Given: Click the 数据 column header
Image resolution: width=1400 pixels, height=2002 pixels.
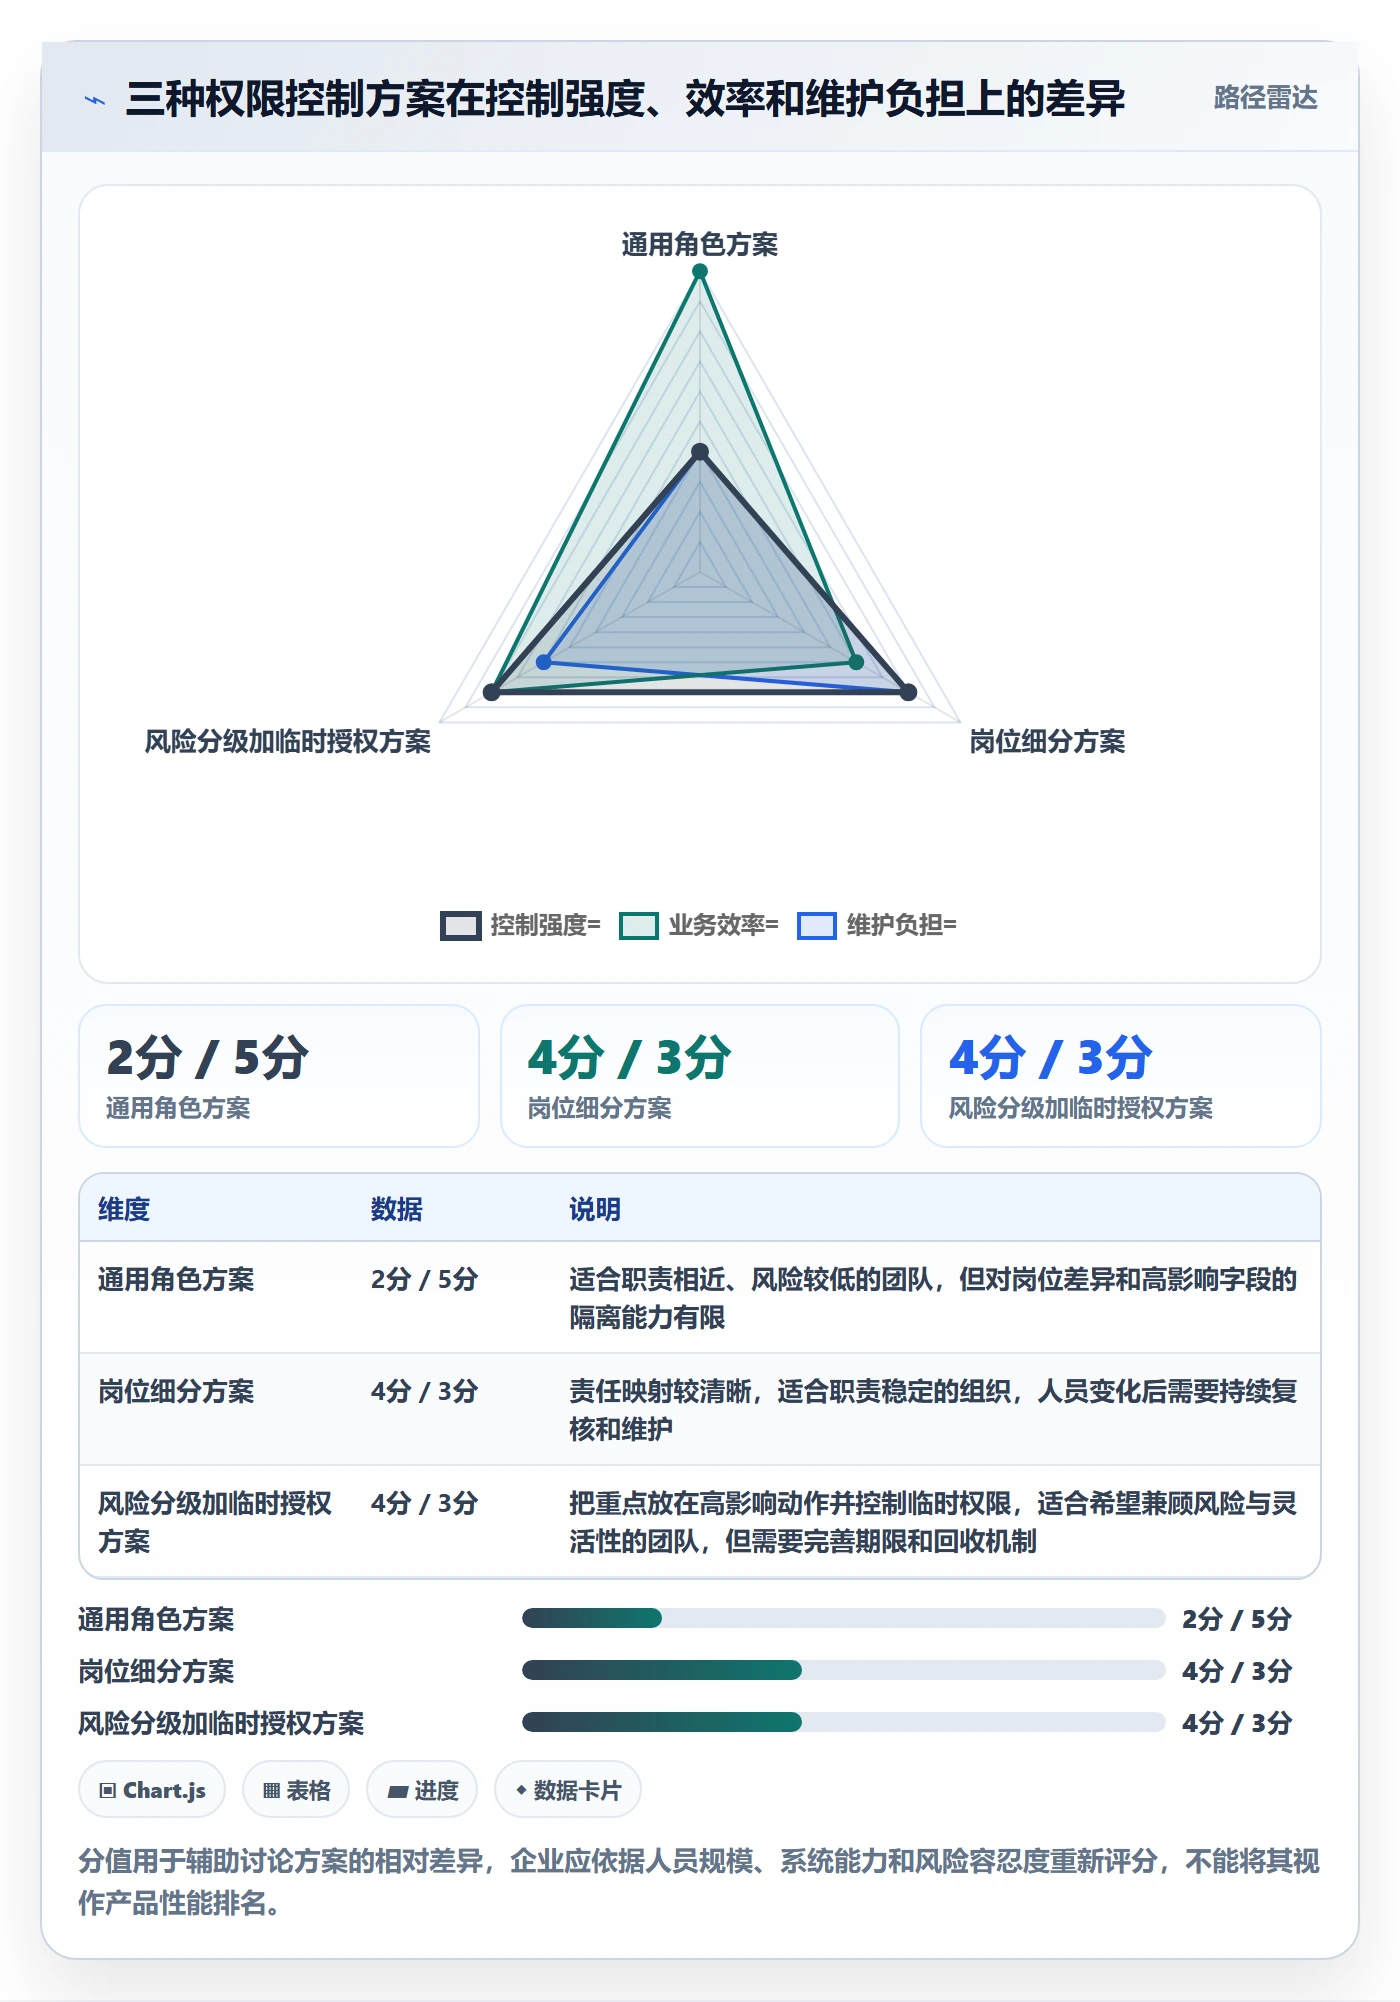Looking at the screenshot, I should [397, 1209].
